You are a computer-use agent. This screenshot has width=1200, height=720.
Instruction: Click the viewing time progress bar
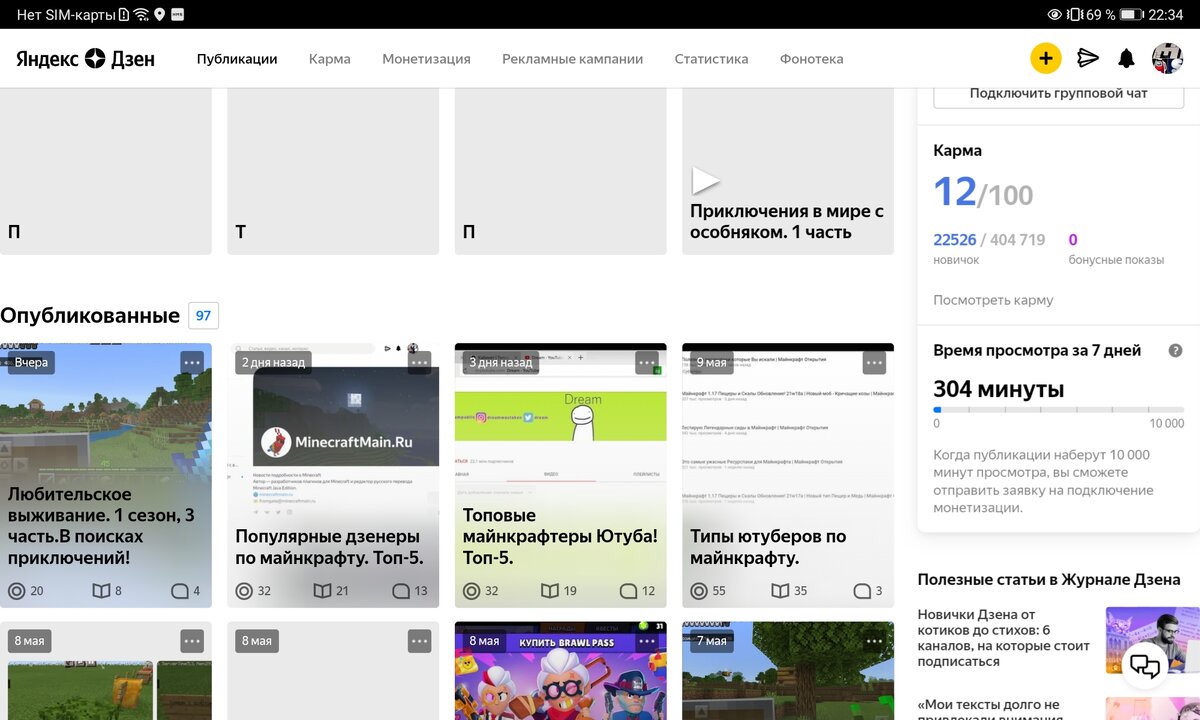1059,410
